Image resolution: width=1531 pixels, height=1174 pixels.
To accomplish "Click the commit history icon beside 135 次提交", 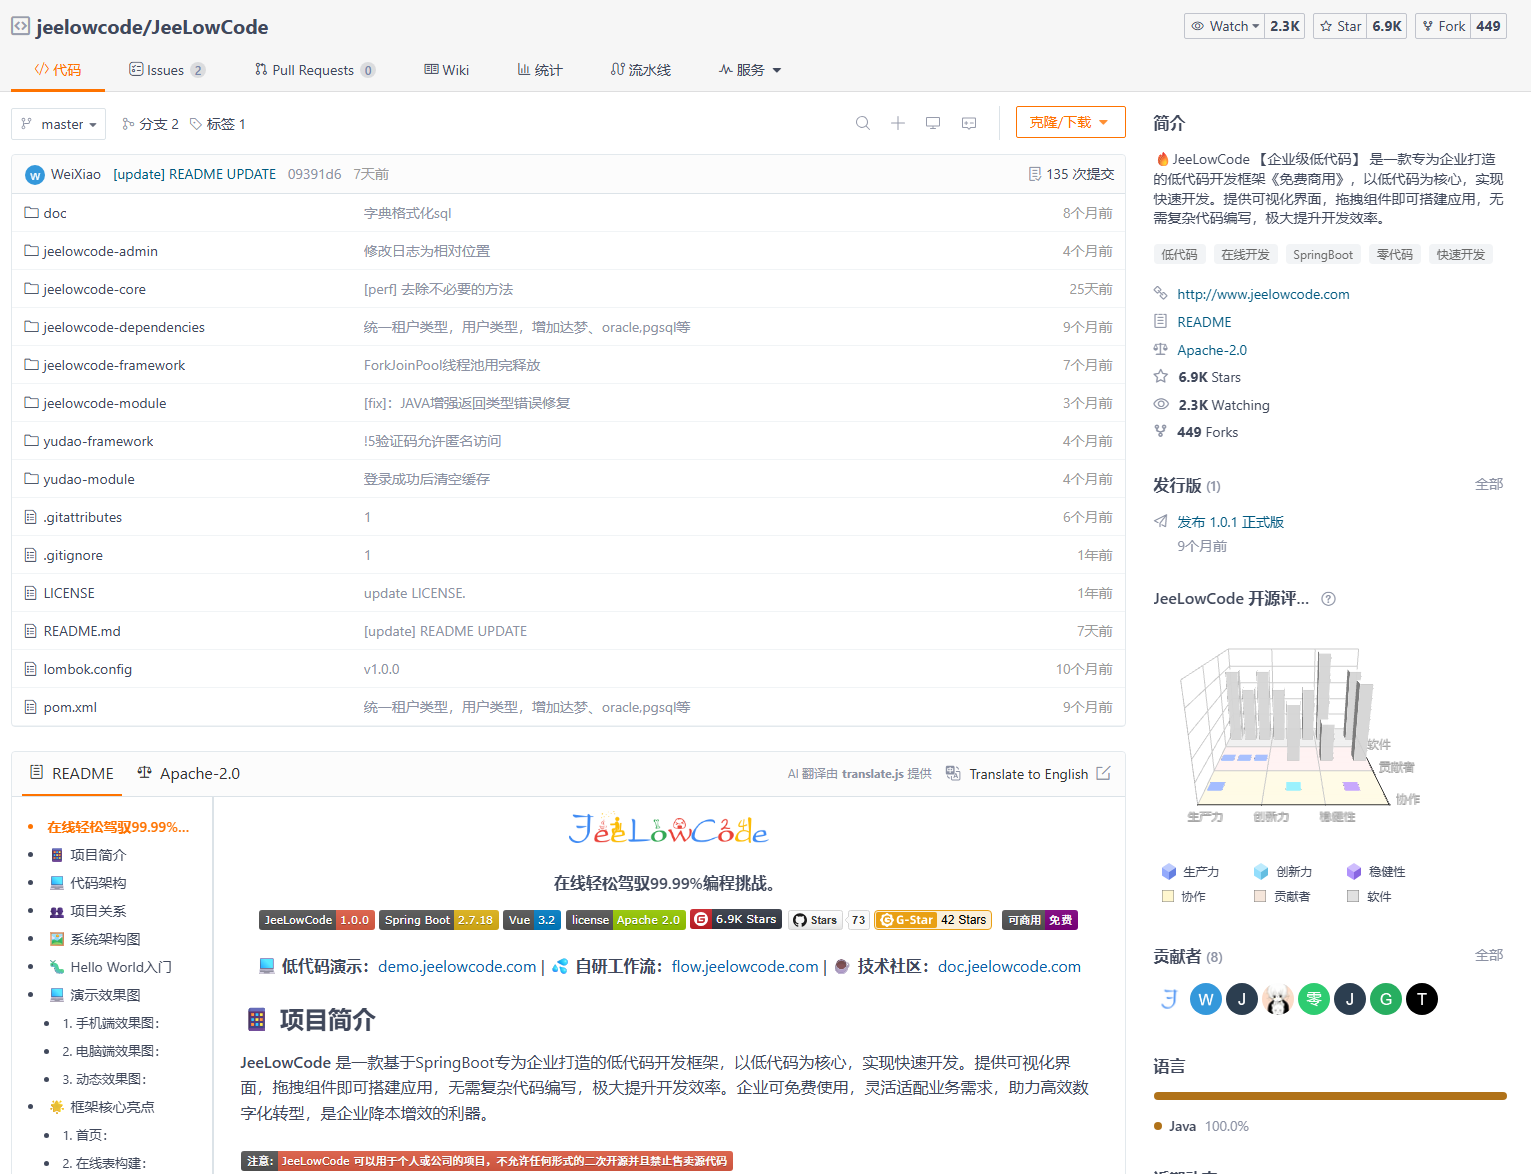I will tap(1036, 173).
